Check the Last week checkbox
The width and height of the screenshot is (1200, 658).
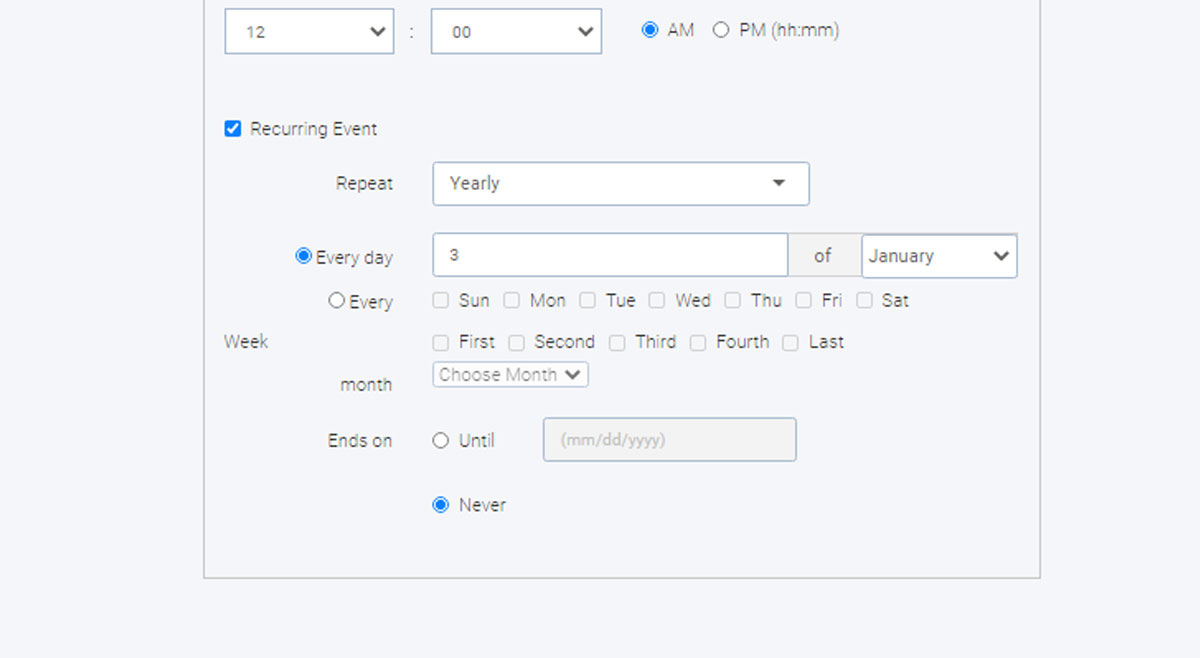tap(791, 343)
